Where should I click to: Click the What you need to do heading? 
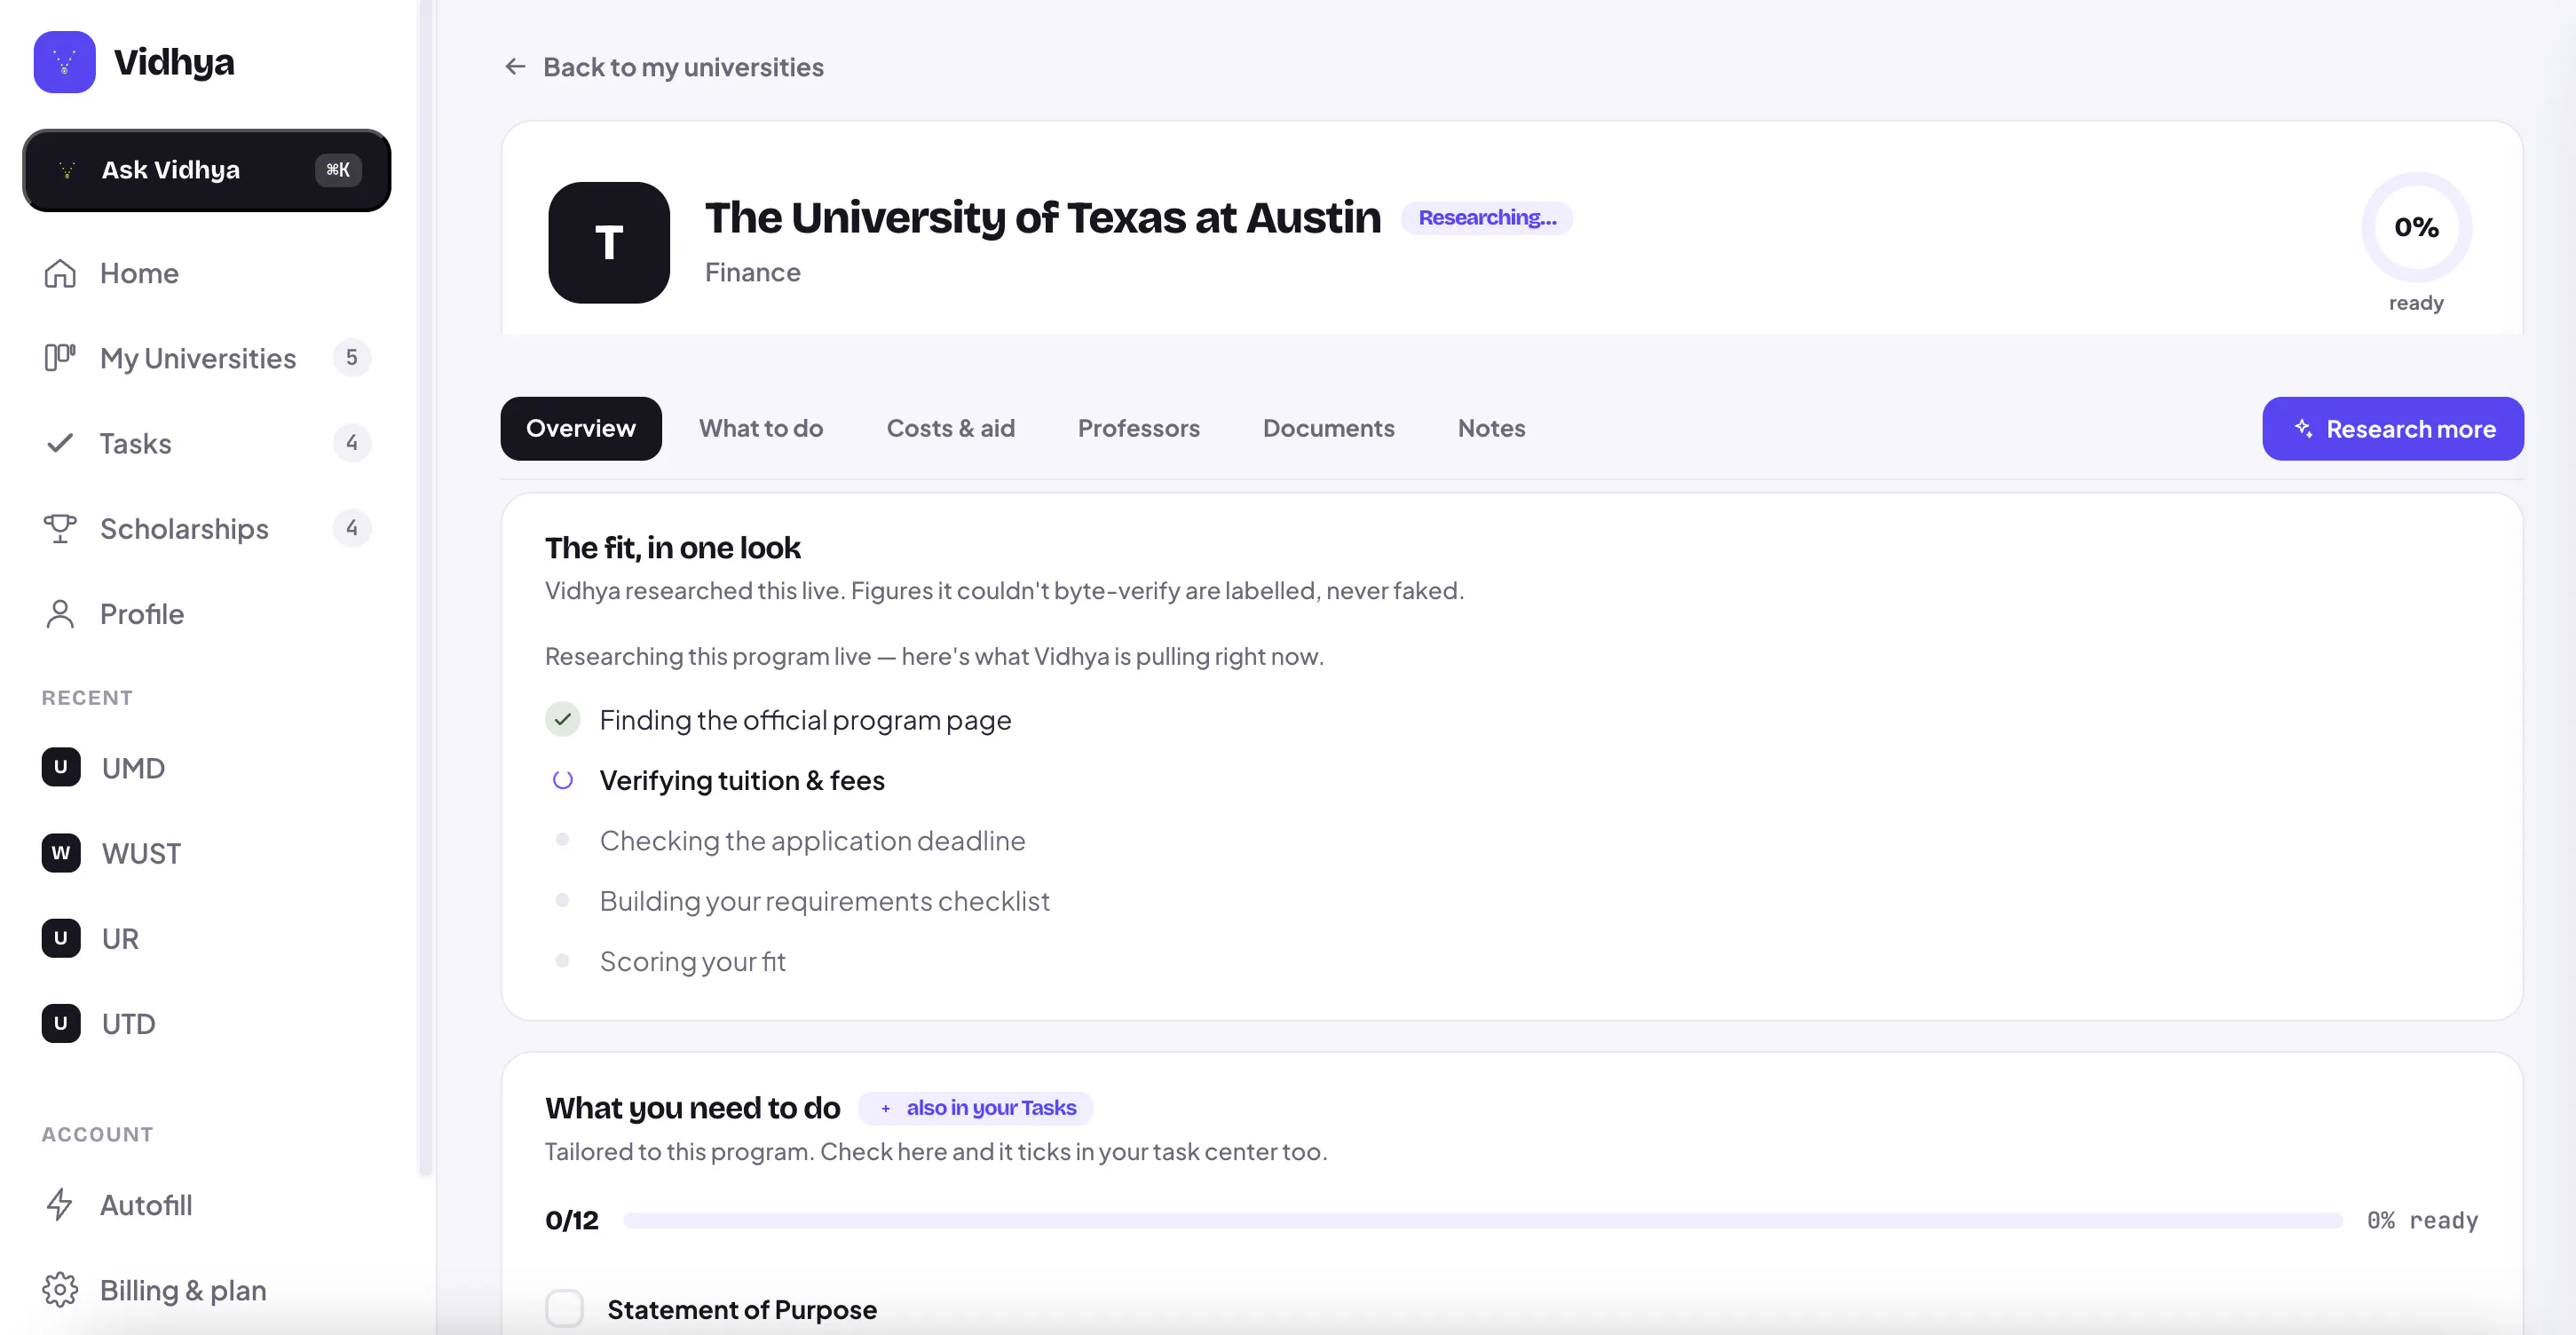pos(693,1108)
